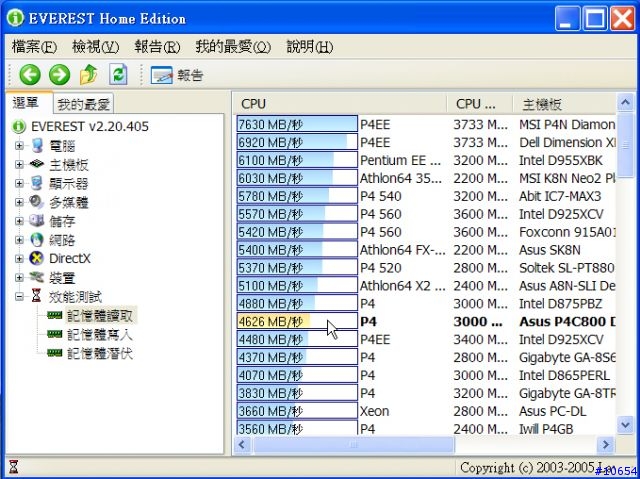Select the 效能測試 hourglass benchmark icon
This screenshot has width=640, height=479.
coord(36,296)
